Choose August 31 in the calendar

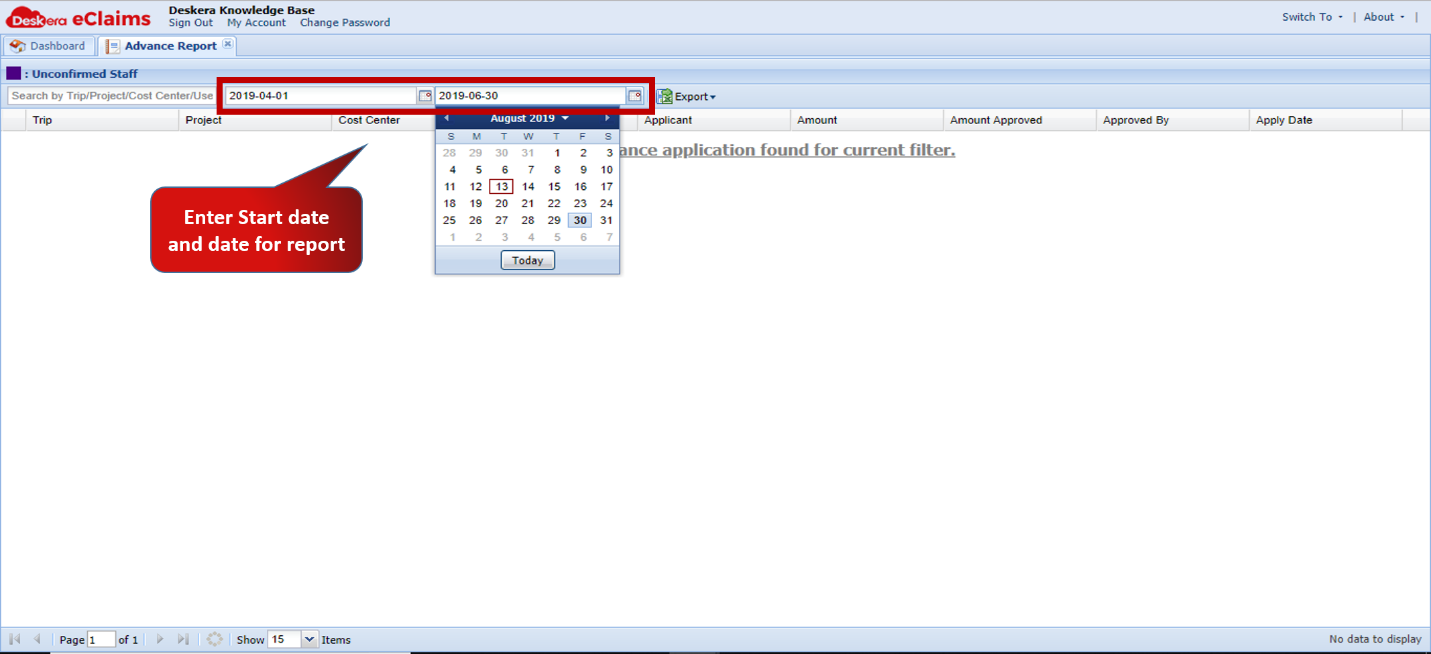click(x=606, y=220)
